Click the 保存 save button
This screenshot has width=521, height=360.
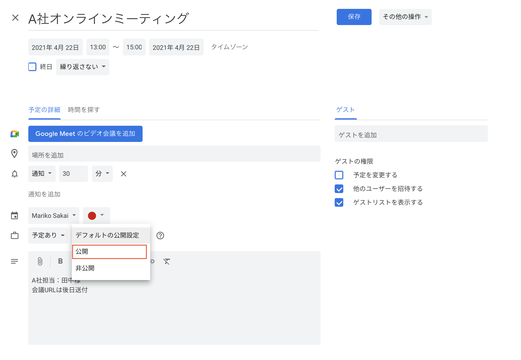point(354,17)
